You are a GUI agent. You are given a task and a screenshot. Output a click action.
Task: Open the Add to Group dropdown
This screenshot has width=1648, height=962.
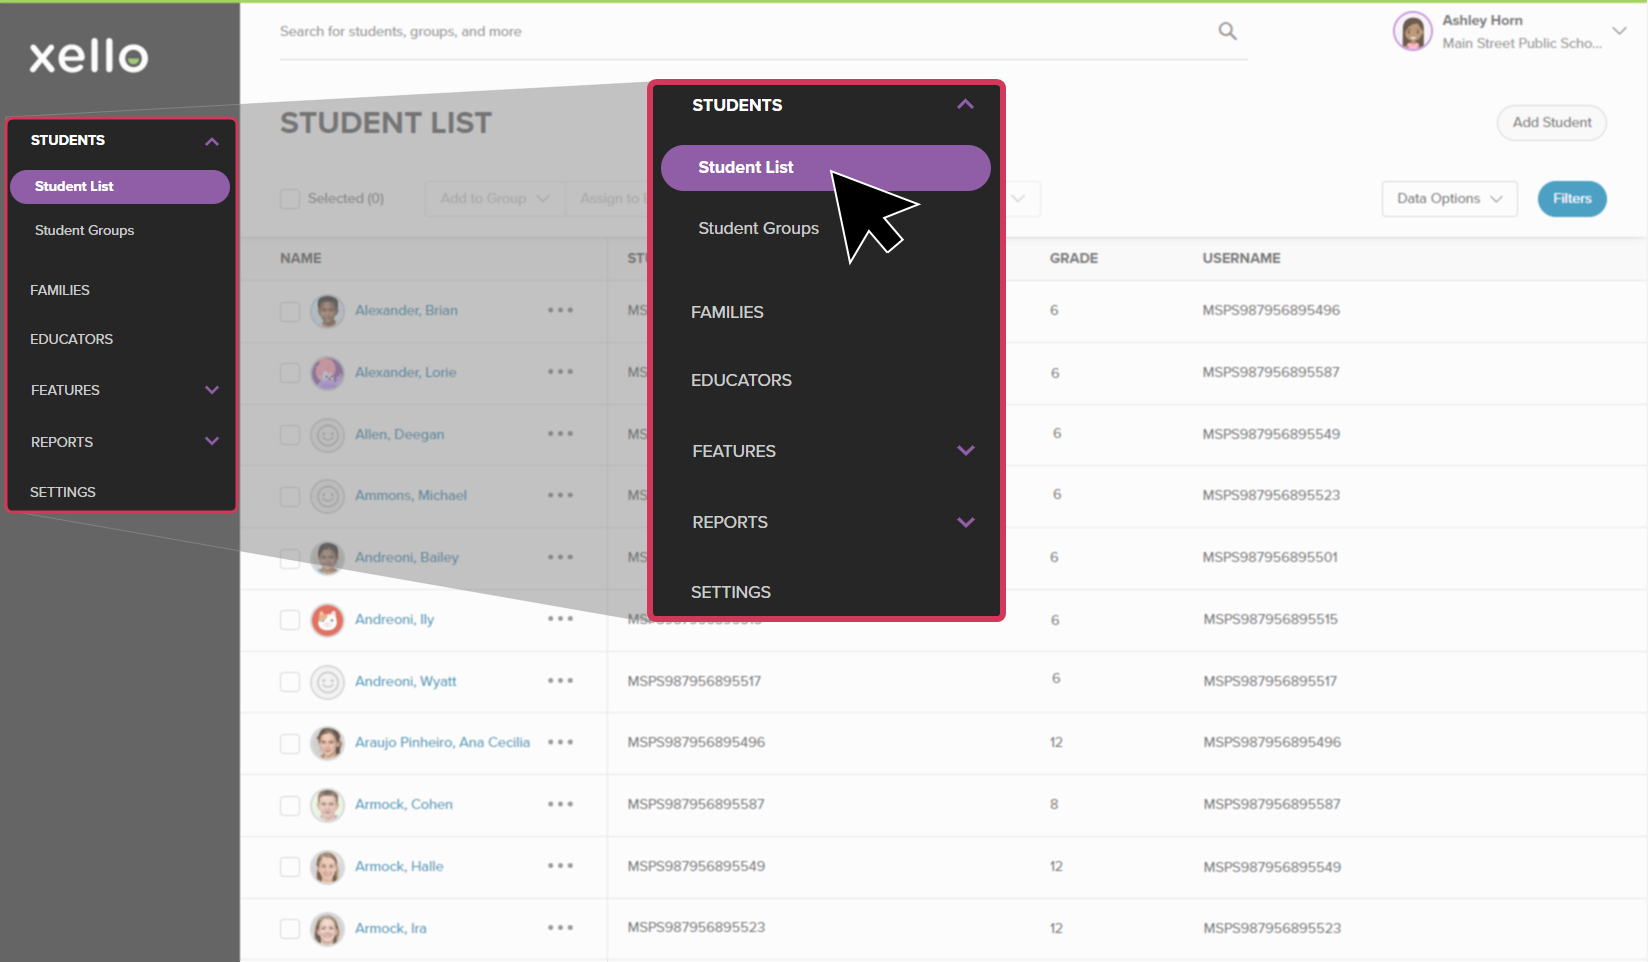coord(495,199)
